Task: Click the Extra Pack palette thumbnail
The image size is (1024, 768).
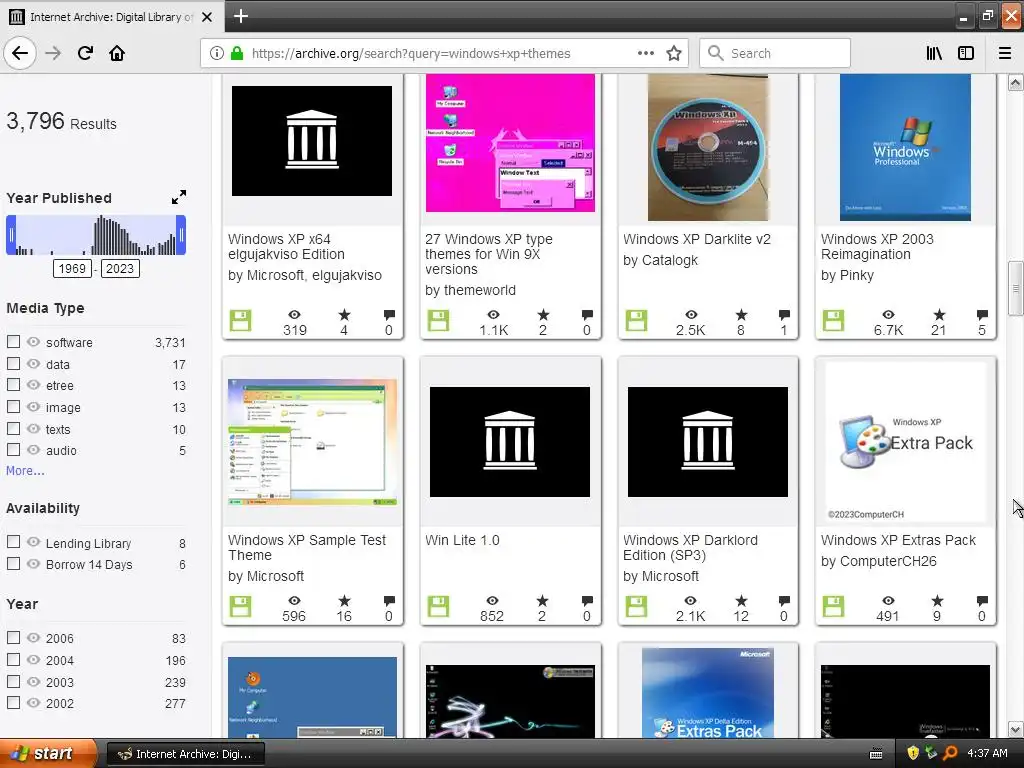Action: pos(905,442)
